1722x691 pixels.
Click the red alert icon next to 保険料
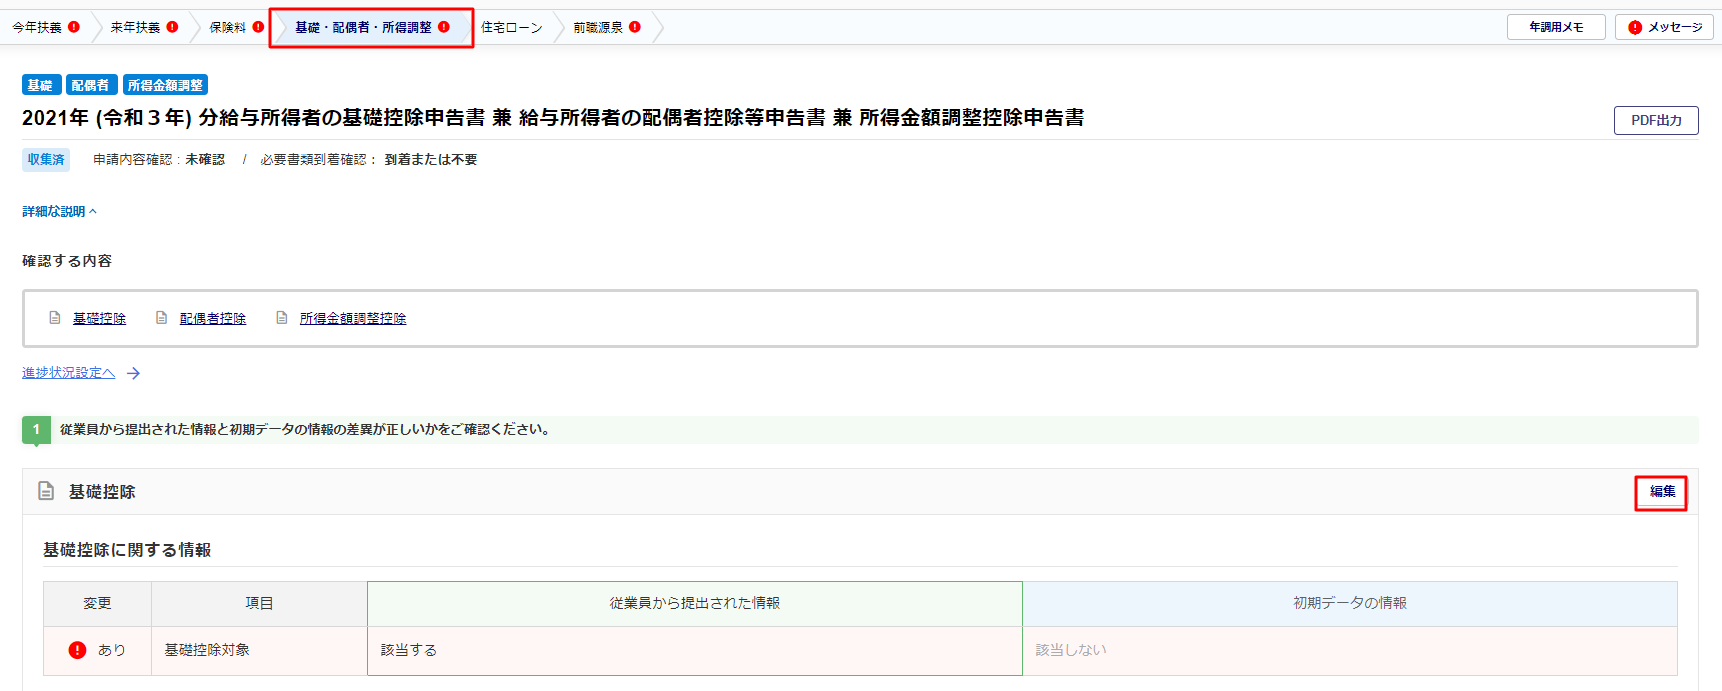(x=258, y=27)
